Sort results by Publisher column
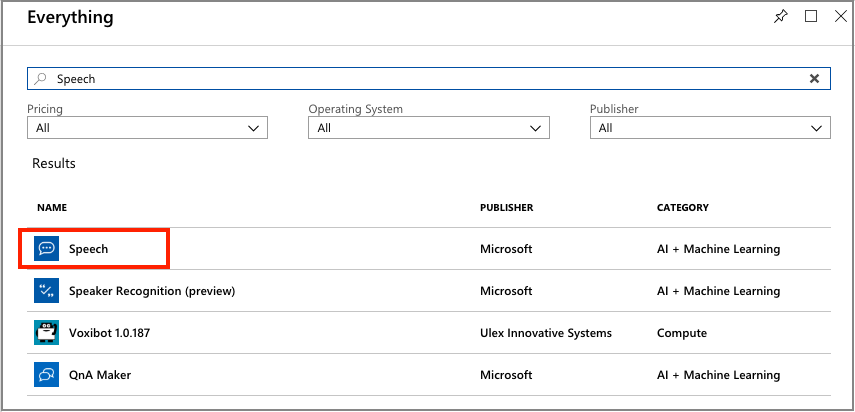855x412 pixels. click(x=506, y=208)
